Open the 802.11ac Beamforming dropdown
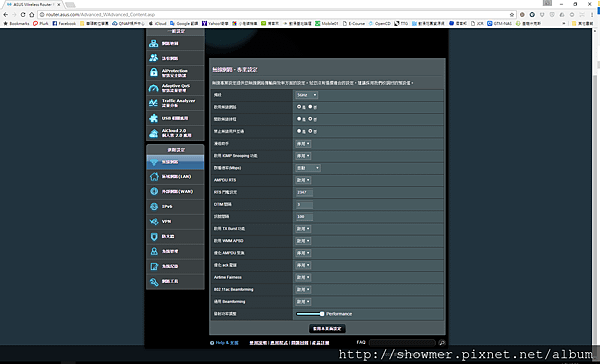This screenshot has width=600, height=364. pos(303,289)
